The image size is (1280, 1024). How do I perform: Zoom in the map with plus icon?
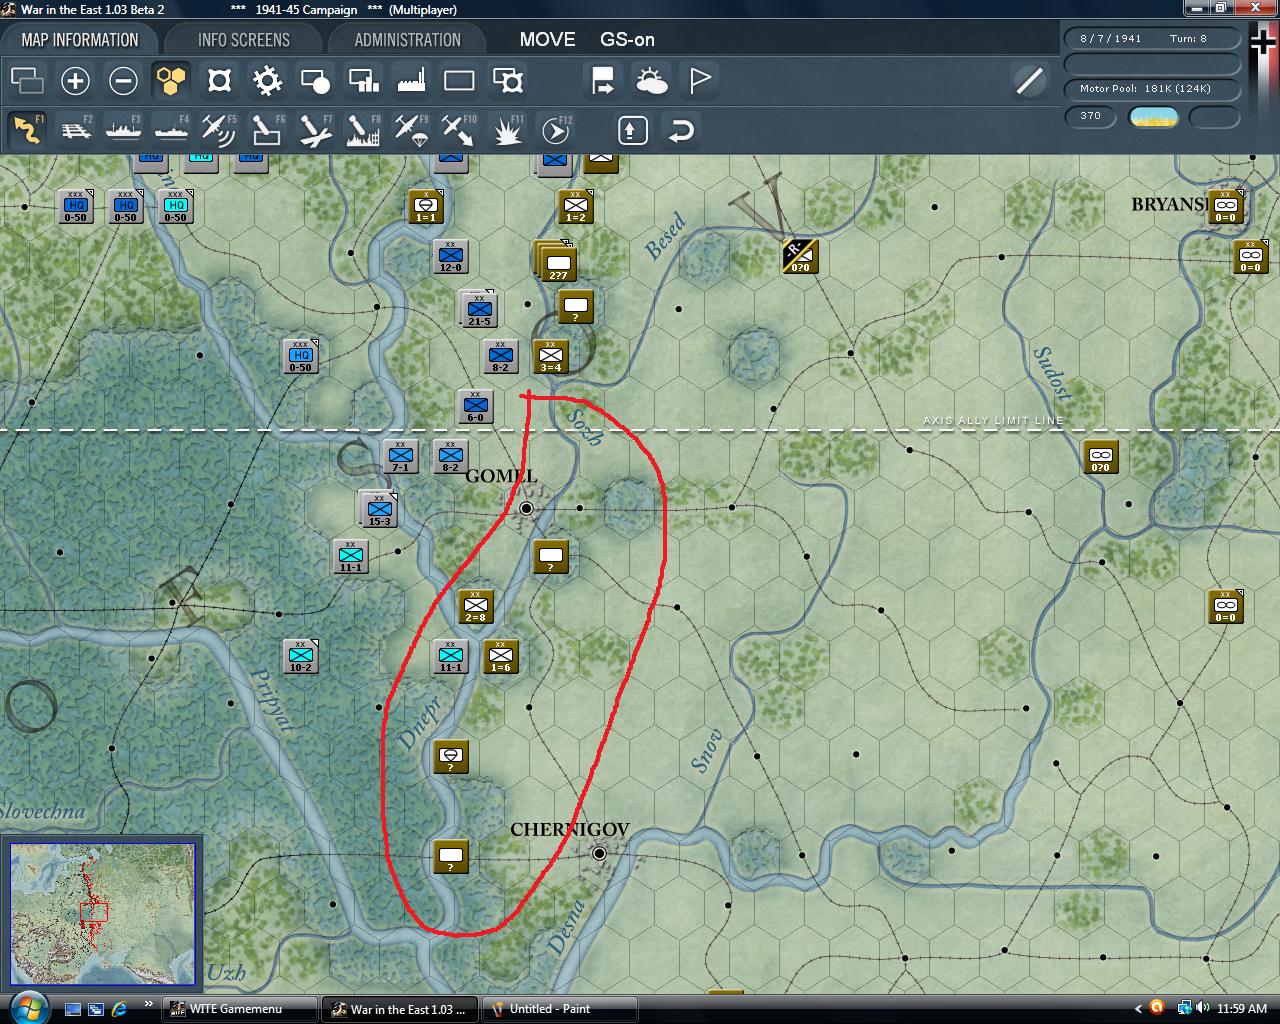(x=75, y=81)
